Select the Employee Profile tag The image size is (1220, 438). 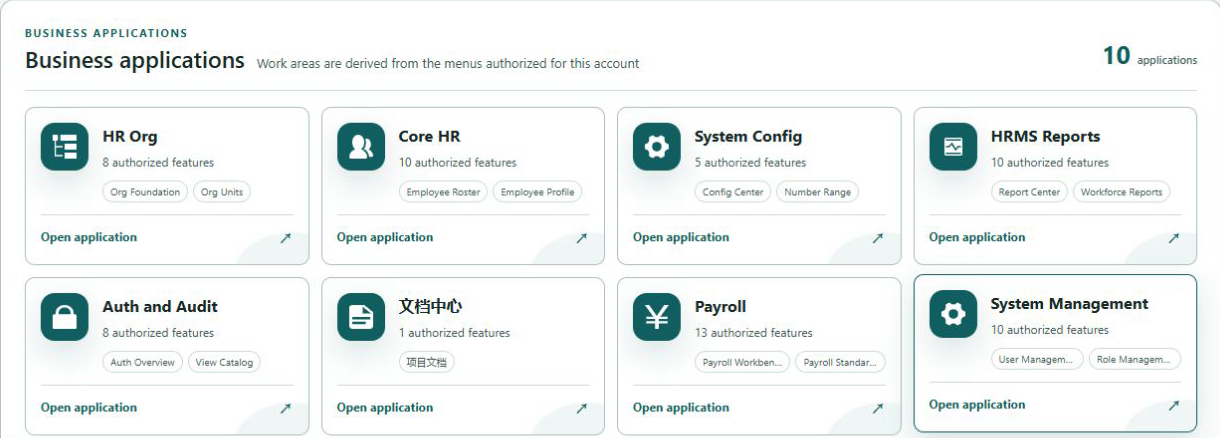pos(537,193)
